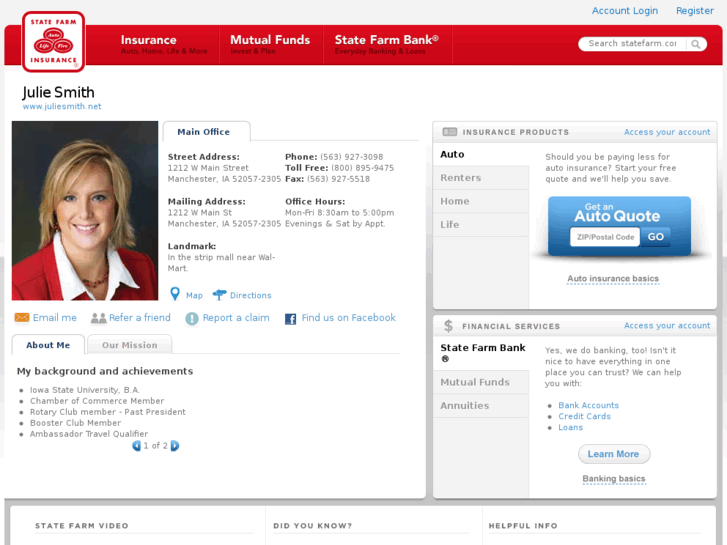Go to previous achievements page arrow

point(136,446)
